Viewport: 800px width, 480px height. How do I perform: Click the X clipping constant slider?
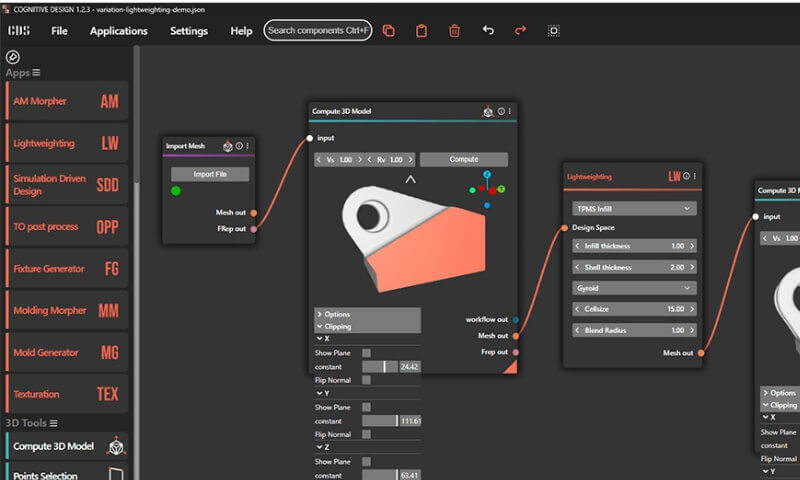380,367
